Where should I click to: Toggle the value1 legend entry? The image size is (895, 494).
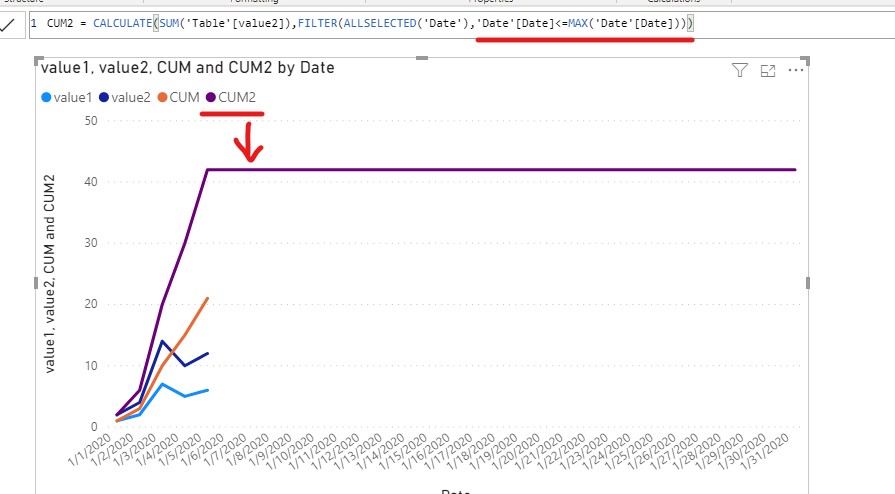coord(67,98)
